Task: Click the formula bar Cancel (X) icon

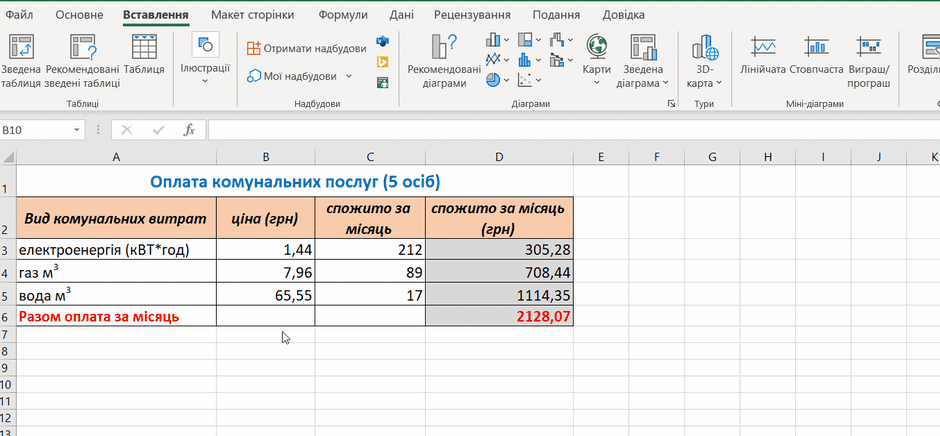Action: 126,130
